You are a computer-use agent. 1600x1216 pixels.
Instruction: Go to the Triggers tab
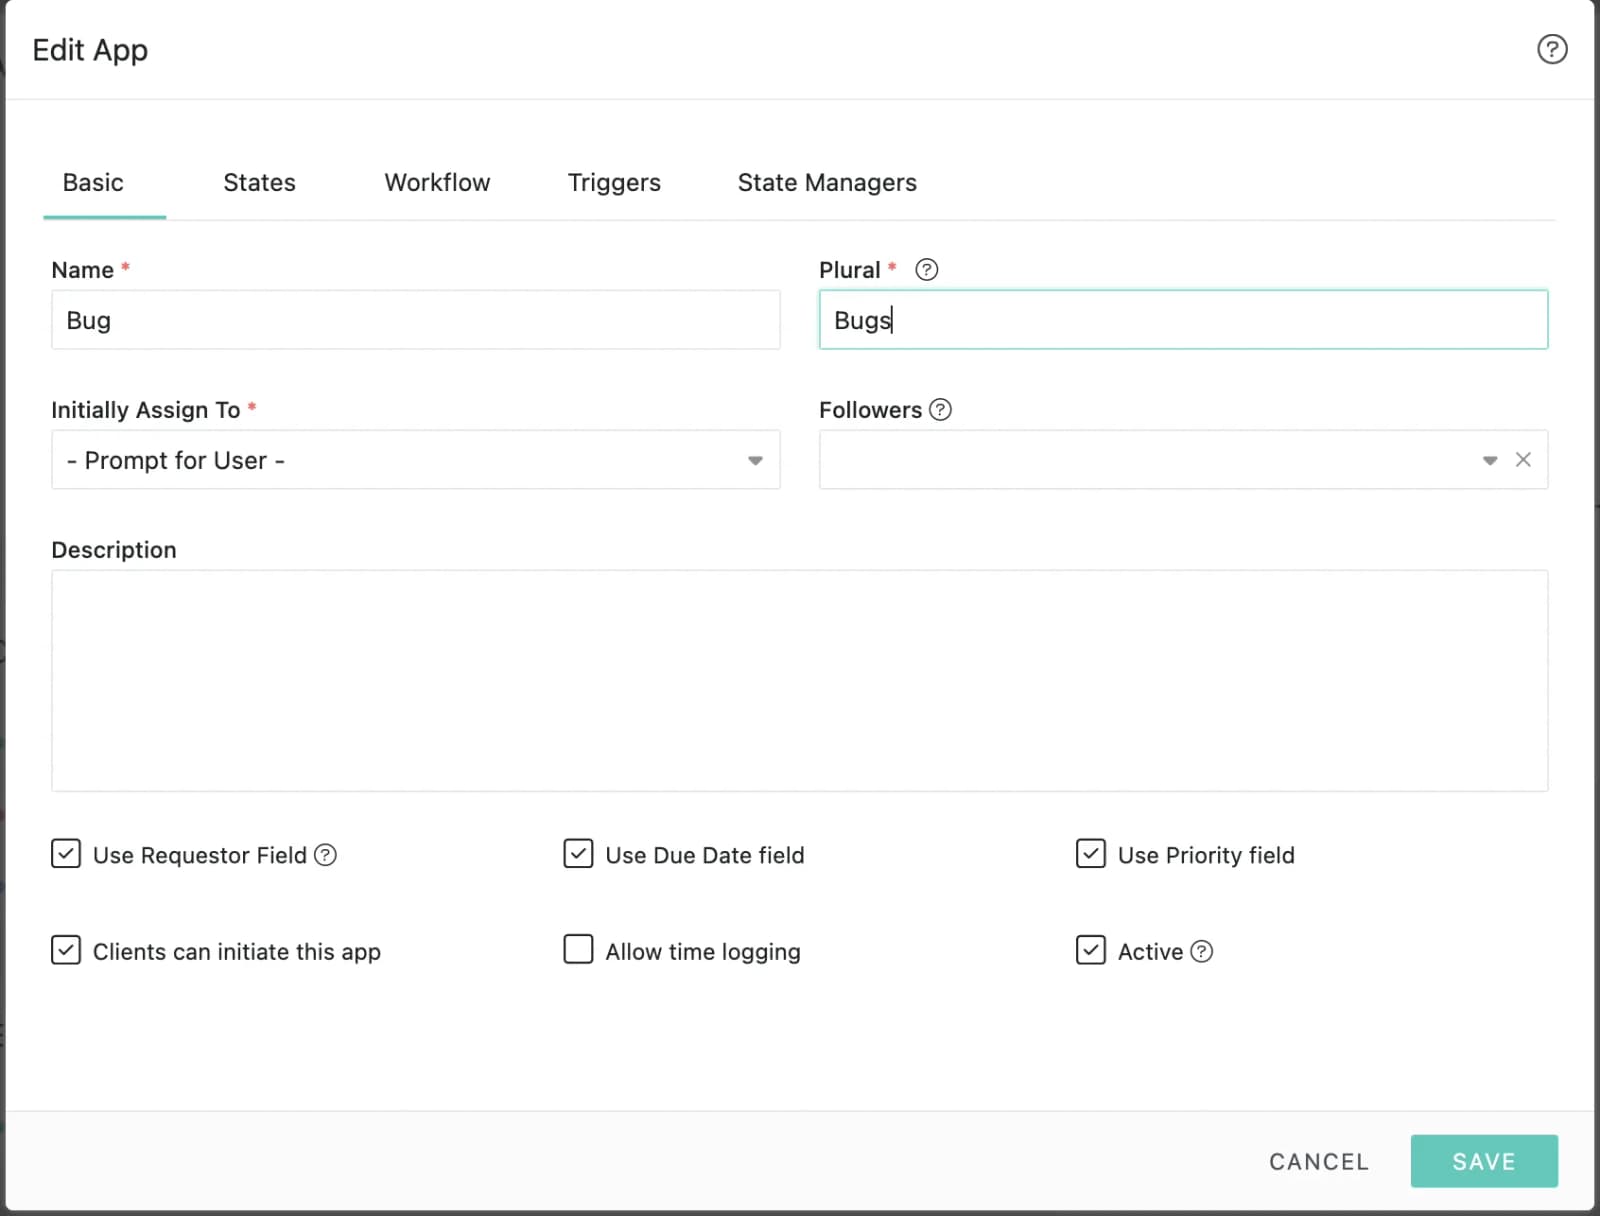click(x=614, y=183)
